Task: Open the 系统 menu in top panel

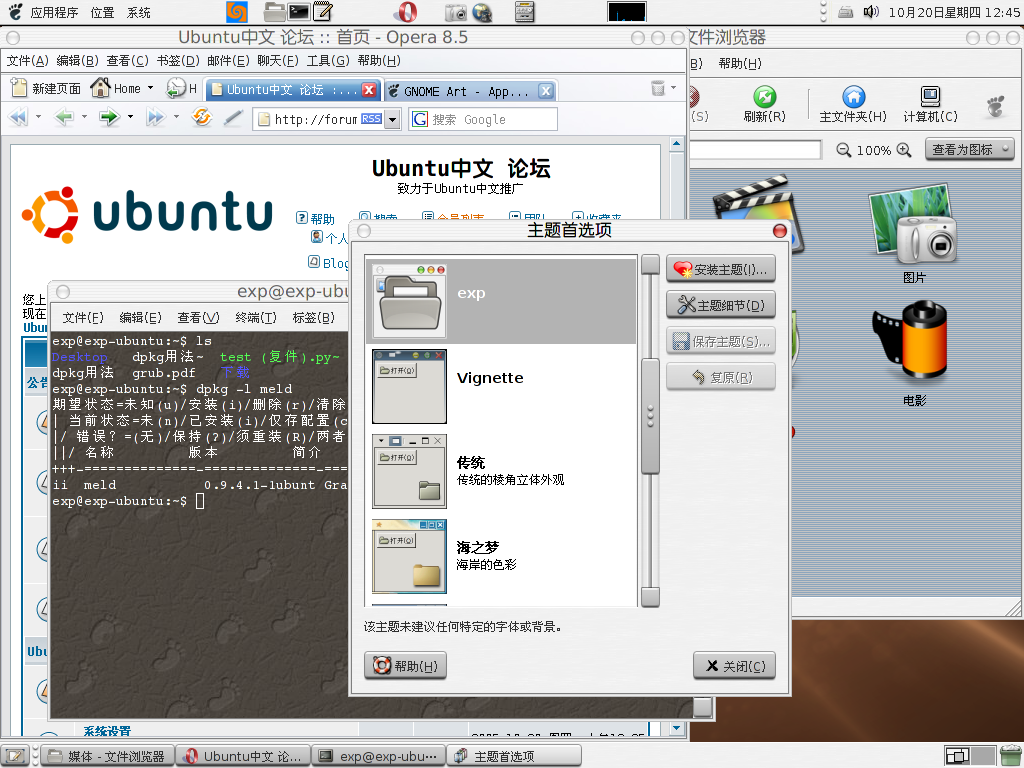Action: pos(138,12)
